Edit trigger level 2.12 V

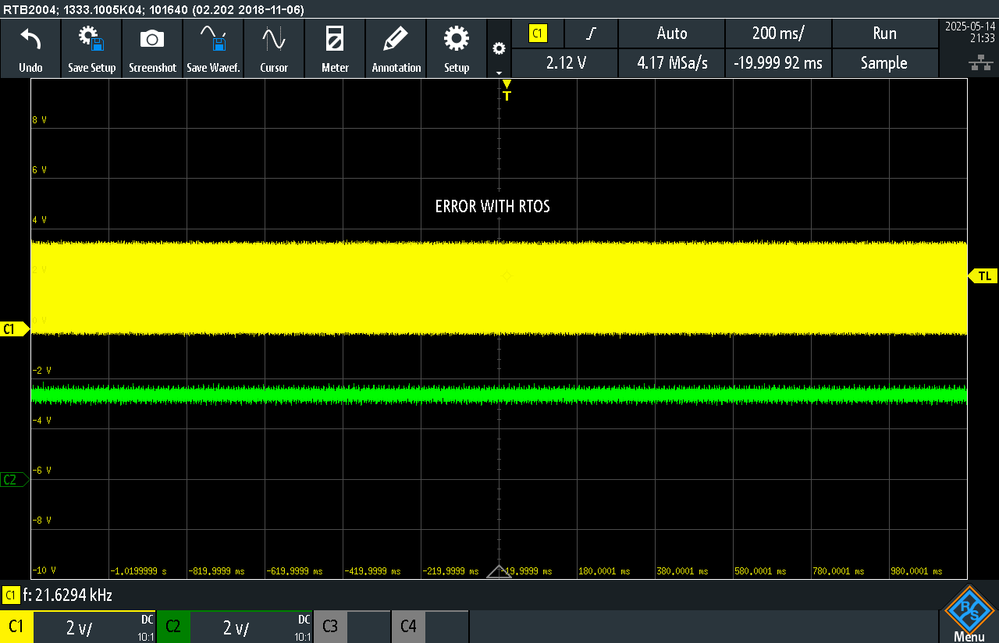(x=566, y=63)
